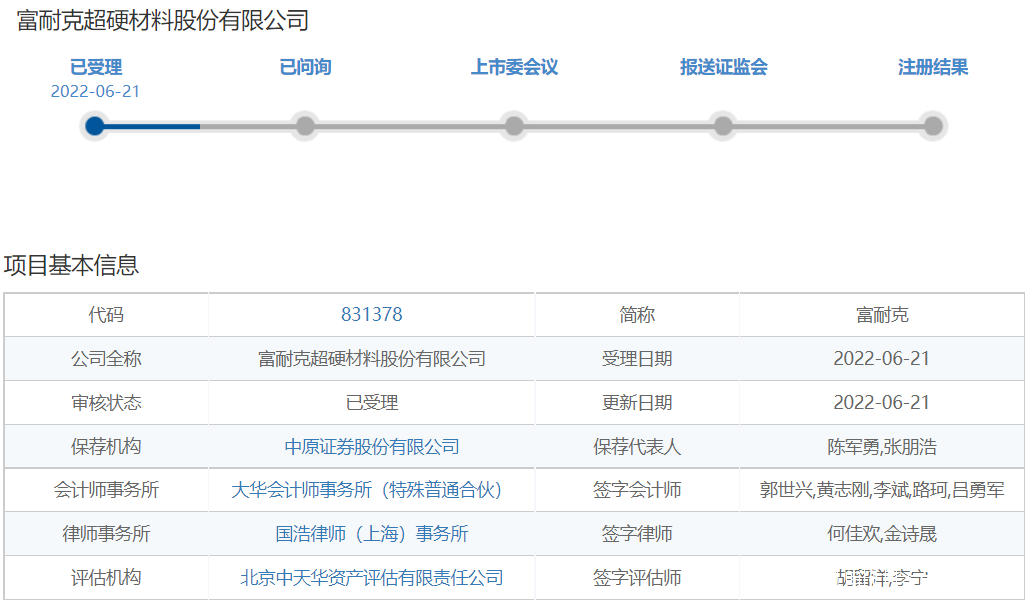Image resolution: width=1030 pixels, height=605 pixels.
Task: Select the 已受理 stage label
Action: pos(96,68)
